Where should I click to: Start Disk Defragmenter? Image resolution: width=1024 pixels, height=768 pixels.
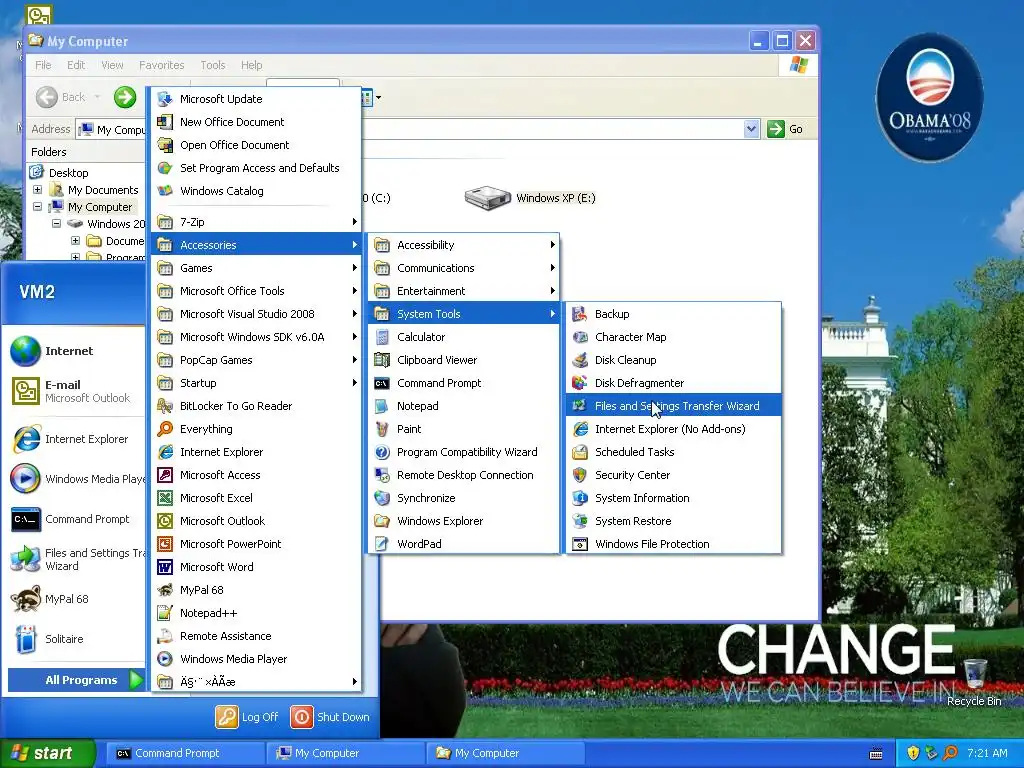point(673,383)
